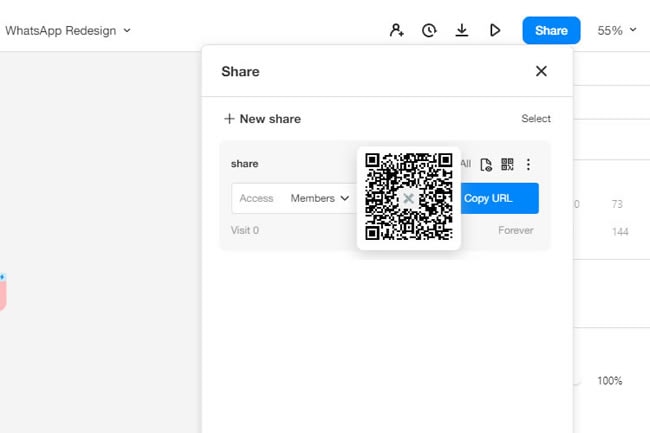
Task: Click the download icon in toolbar
Action: [x=462, y=30]
